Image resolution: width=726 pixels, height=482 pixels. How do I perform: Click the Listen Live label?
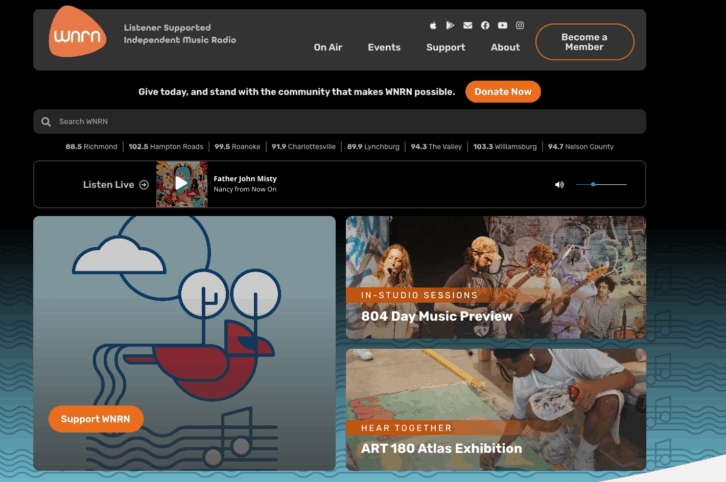[x=108, y=185]
